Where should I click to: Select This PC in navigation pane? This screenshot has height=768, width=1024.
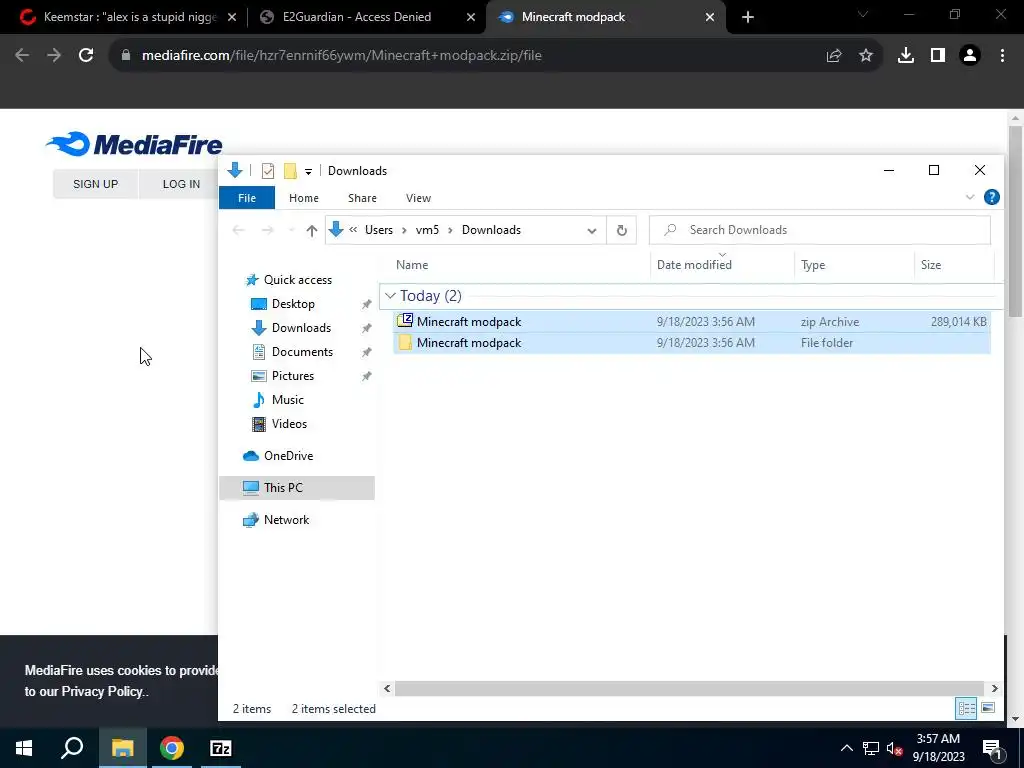click(297, 488)
